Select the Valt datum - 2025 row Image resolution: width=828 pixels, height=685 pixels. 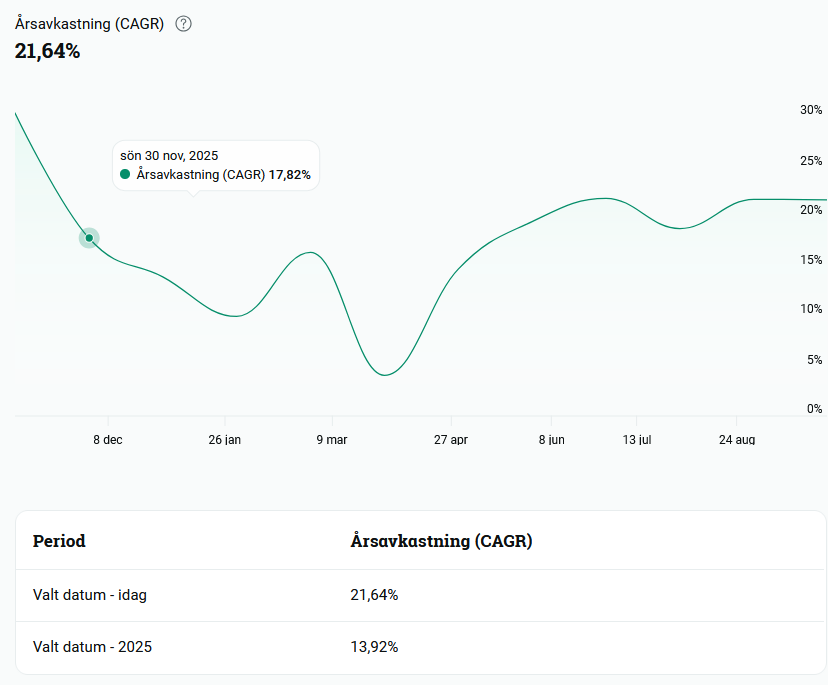(x=421, y=647)
